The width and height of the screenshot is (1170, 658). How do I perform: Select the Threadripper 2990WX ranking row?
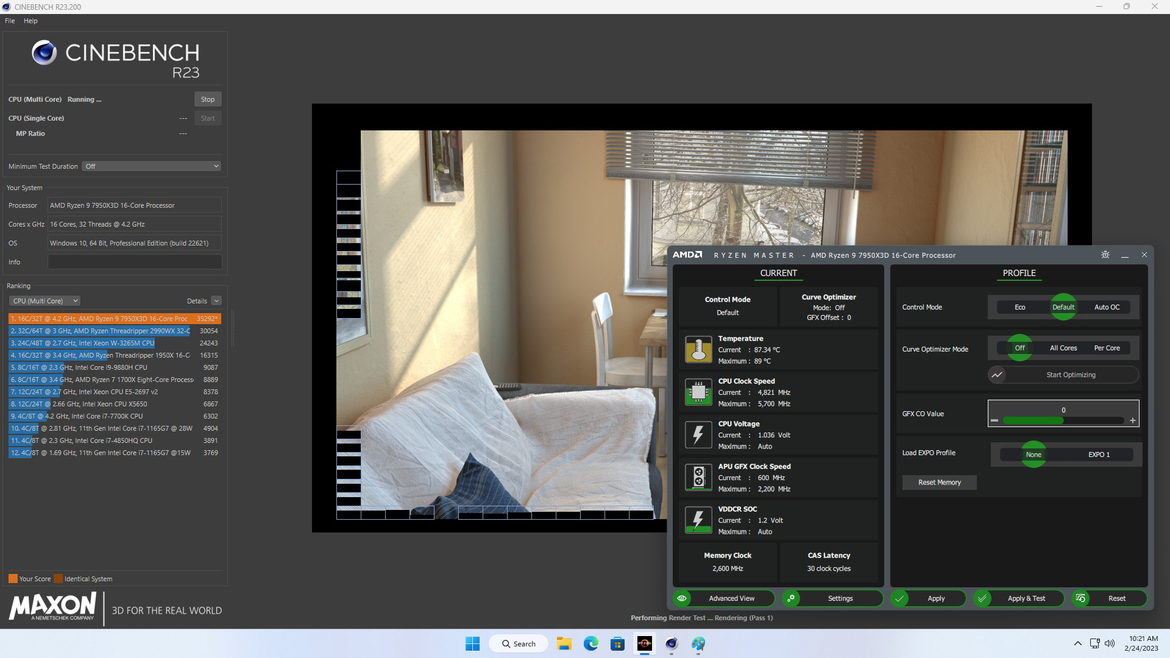click(x=114, y=330)
